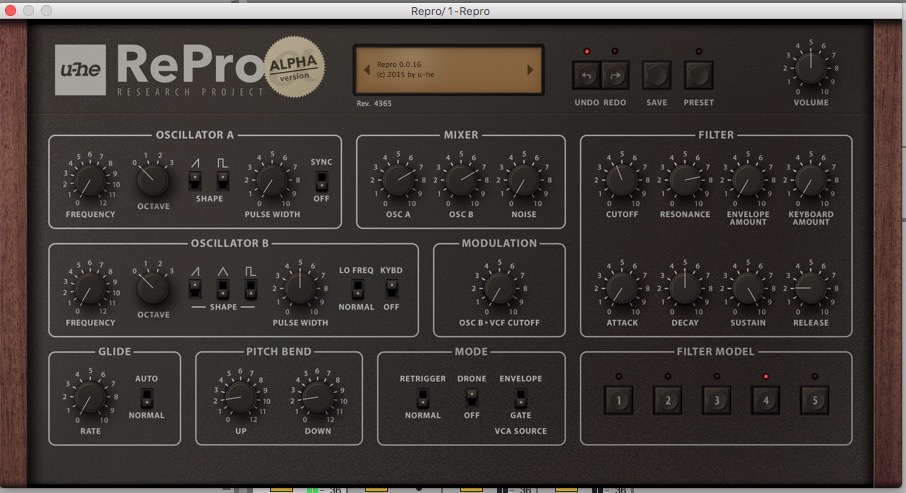This screenshot has height=493, width=906.
Task: Click Oscillator B Octave knob
Action: (x=153, y=288)
